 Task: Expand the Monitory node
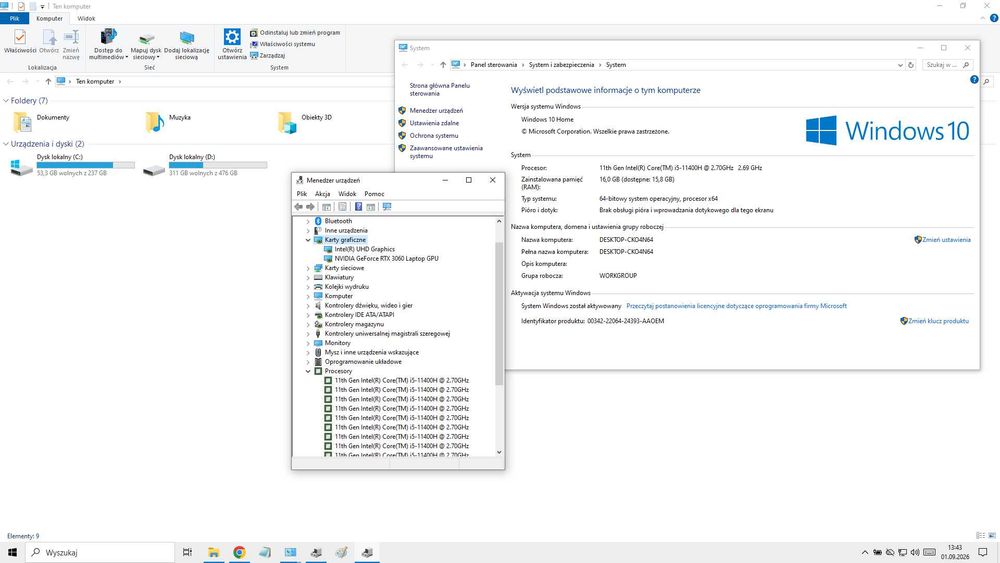click(308, 343)
